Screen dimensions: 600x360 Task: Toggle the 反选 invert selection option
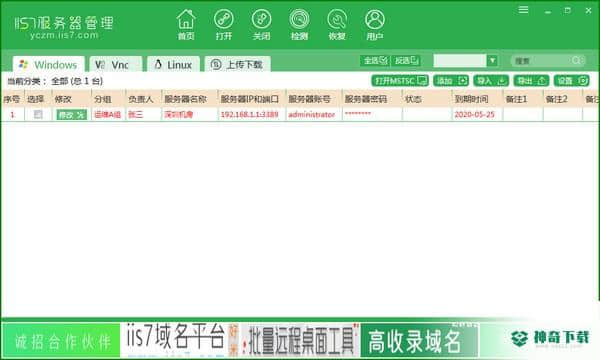click(x=406, y=60)
